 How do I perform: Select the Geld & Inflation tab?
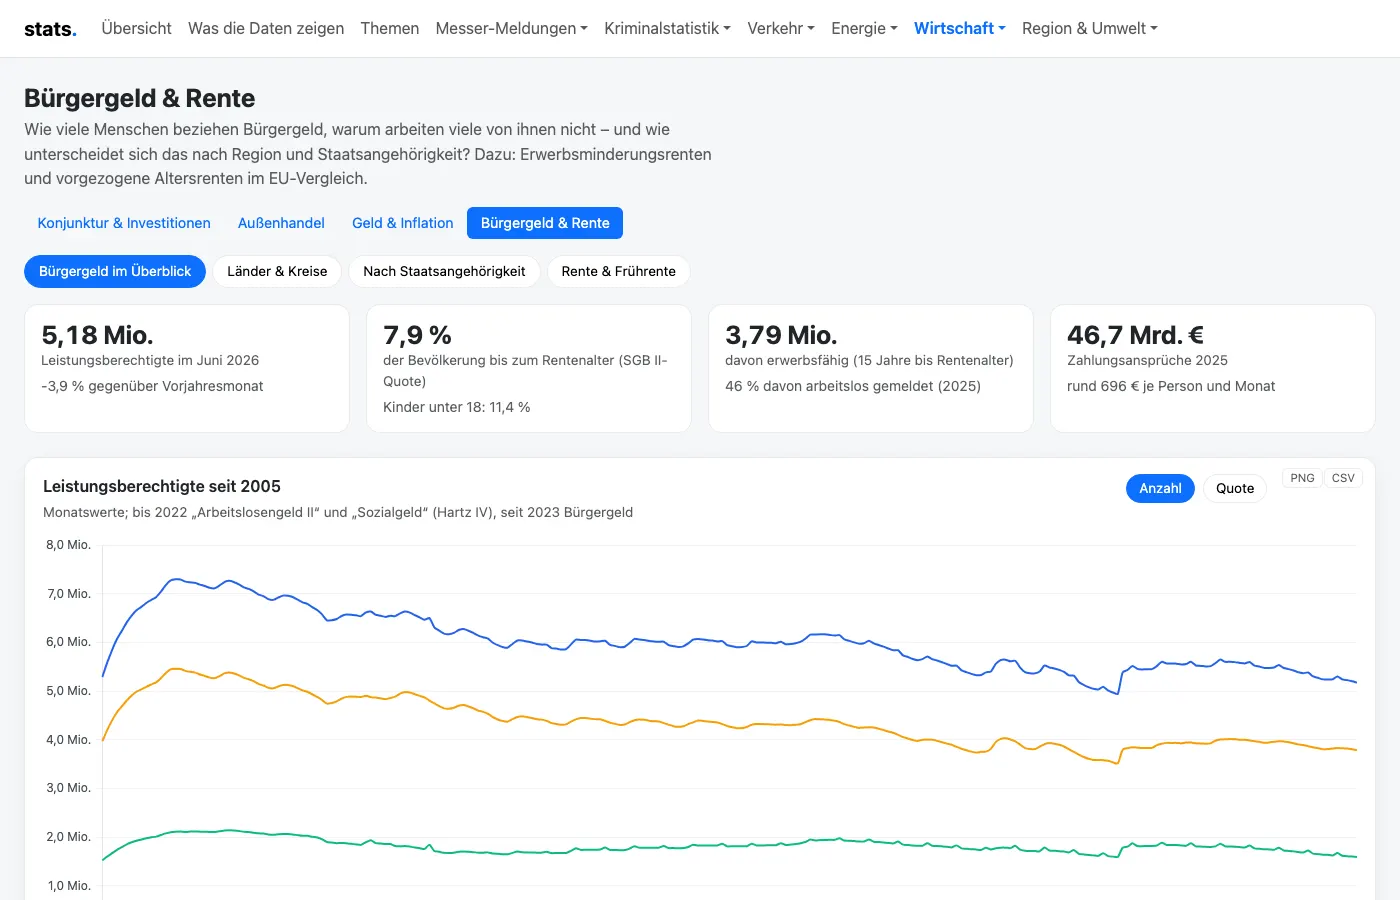pos(403,223)
